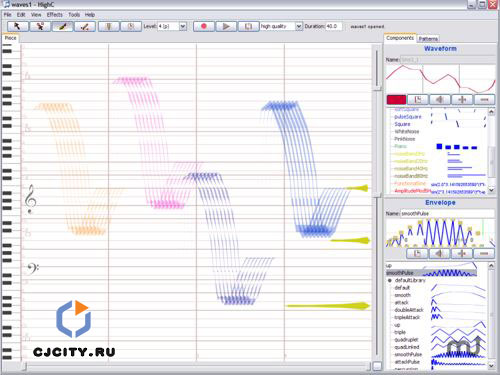Click the Envelope Name field smoothPulse
Viewport: 500px width, 375px height.
tap(447, 213)
